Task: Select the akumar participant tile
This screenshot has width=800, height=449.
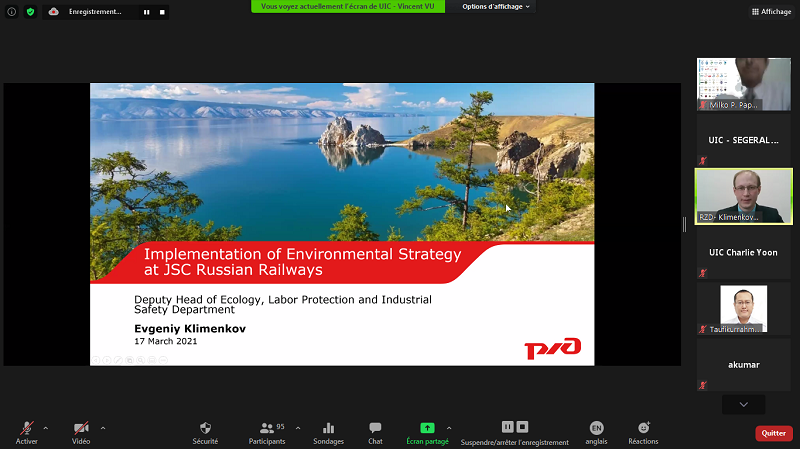Action: pos(744,364)
